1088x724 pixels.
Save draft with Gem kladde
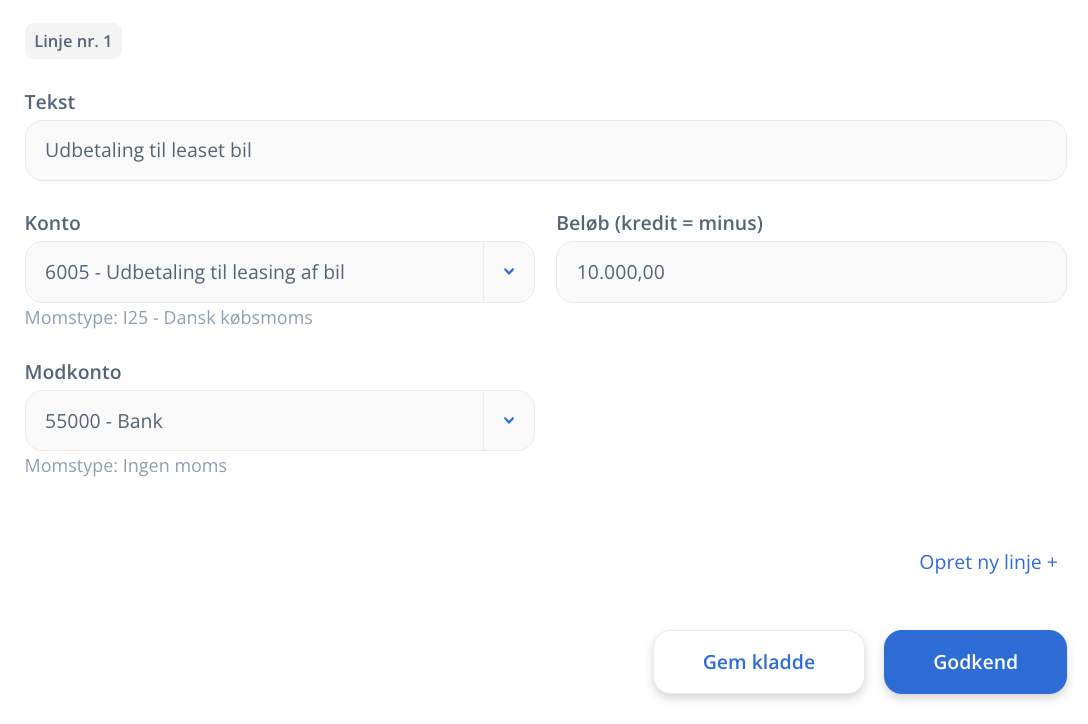(758, 662)
